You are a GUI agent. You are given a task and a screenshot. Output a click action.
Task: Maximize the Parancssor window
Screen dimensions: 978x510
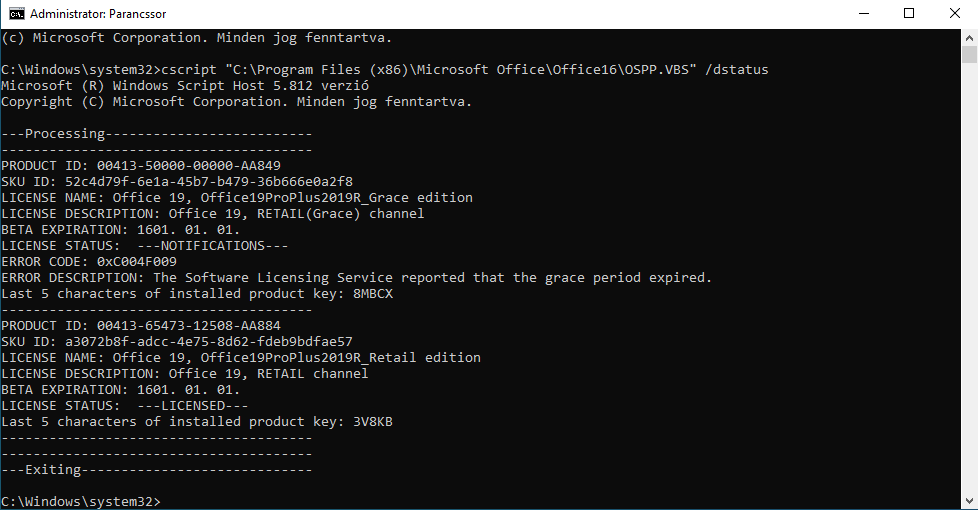click(x=909, y=14)
